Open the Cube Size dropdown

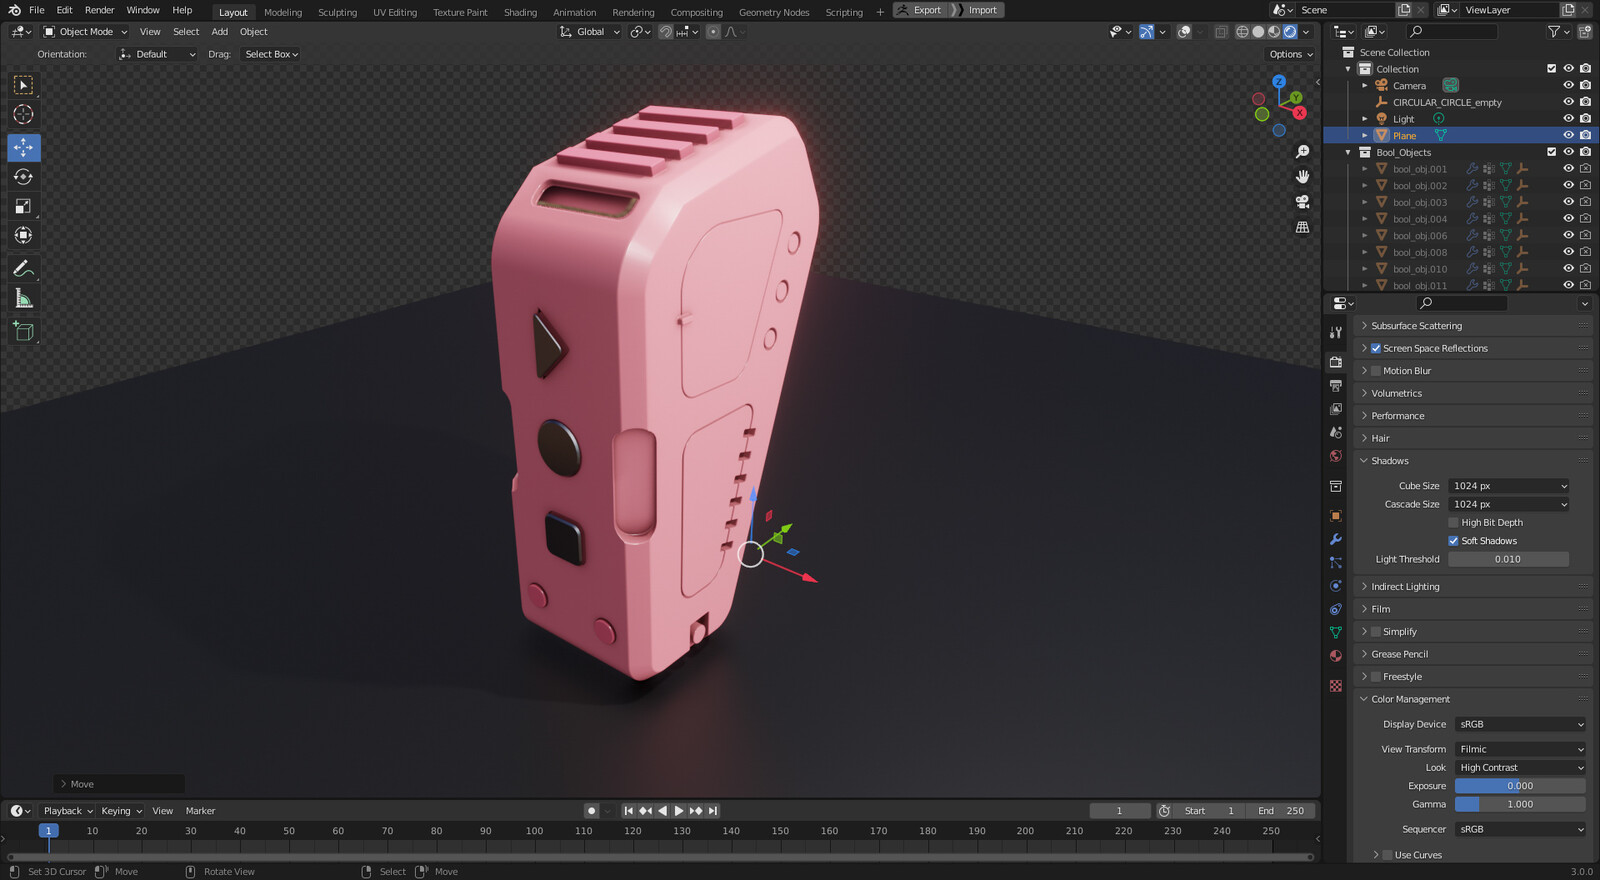[1509, 486]
